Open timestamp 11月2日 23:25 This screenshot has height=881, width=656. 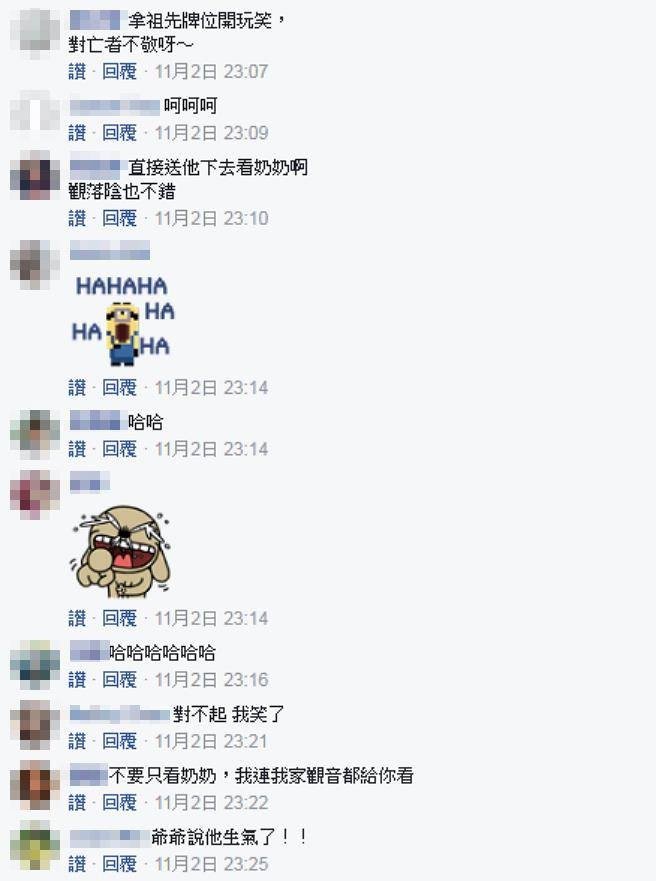point(211,864)
